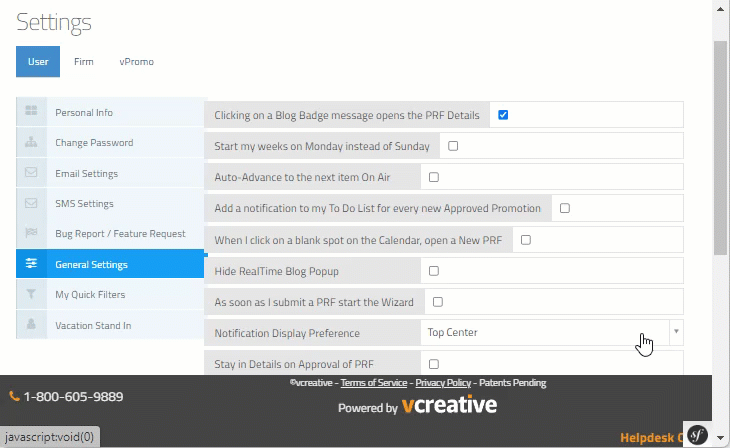This screenshot has width=730, height=448.
Task: Click the Hide RealTime Blog Popup label
Action: [277, 272]
